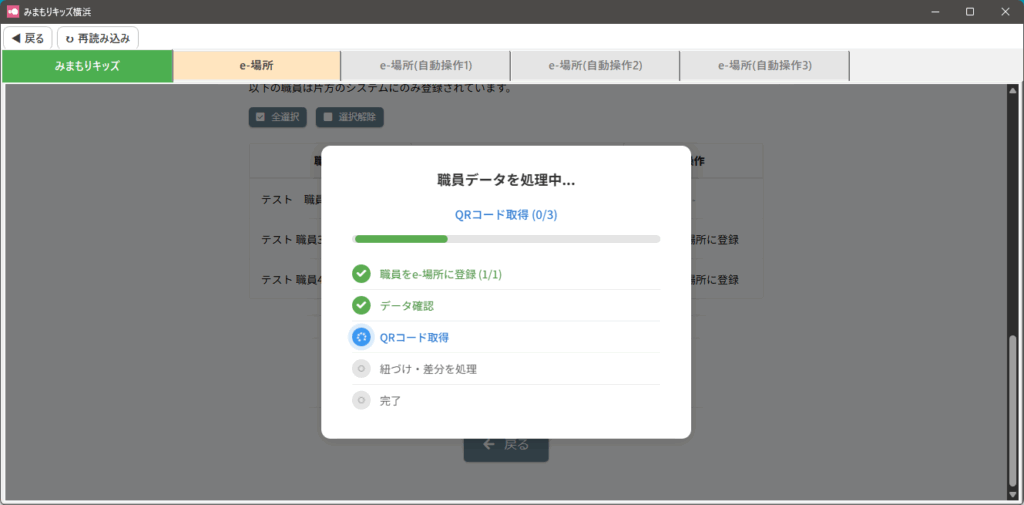Switch to the e-場所 tab
The height and width of the screenshot is (505, 1024).
256,66
